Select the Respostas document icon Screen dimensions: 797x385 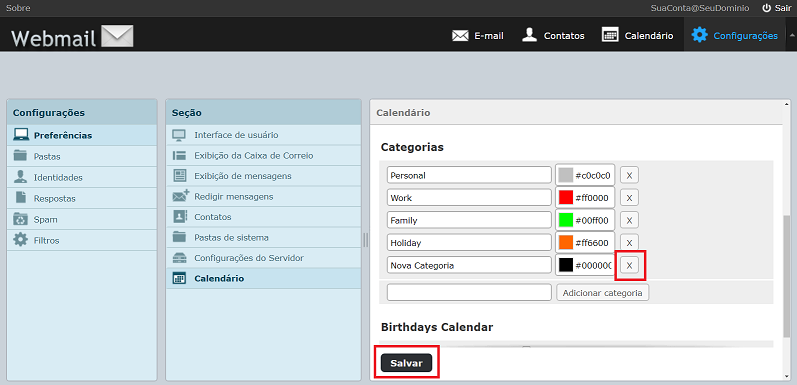pos(20,198)
